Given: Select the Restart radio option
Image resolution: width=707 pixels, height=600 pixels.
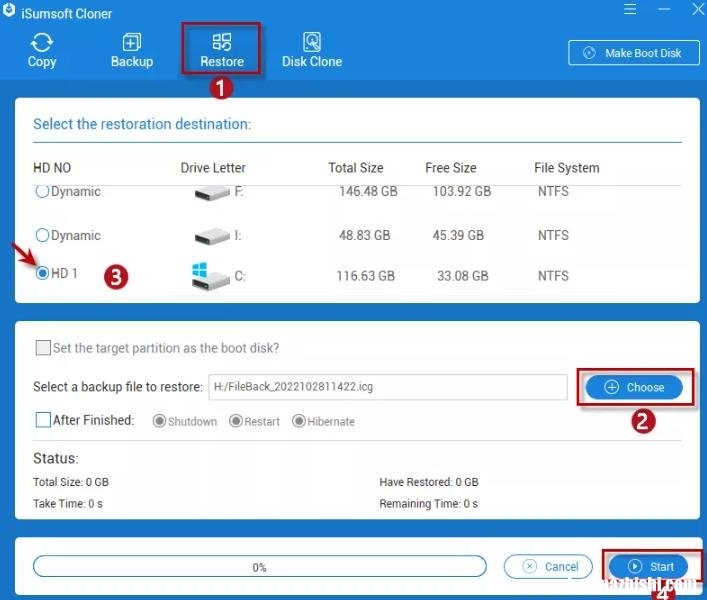Looking at the screenshot, I should [235, 421].
